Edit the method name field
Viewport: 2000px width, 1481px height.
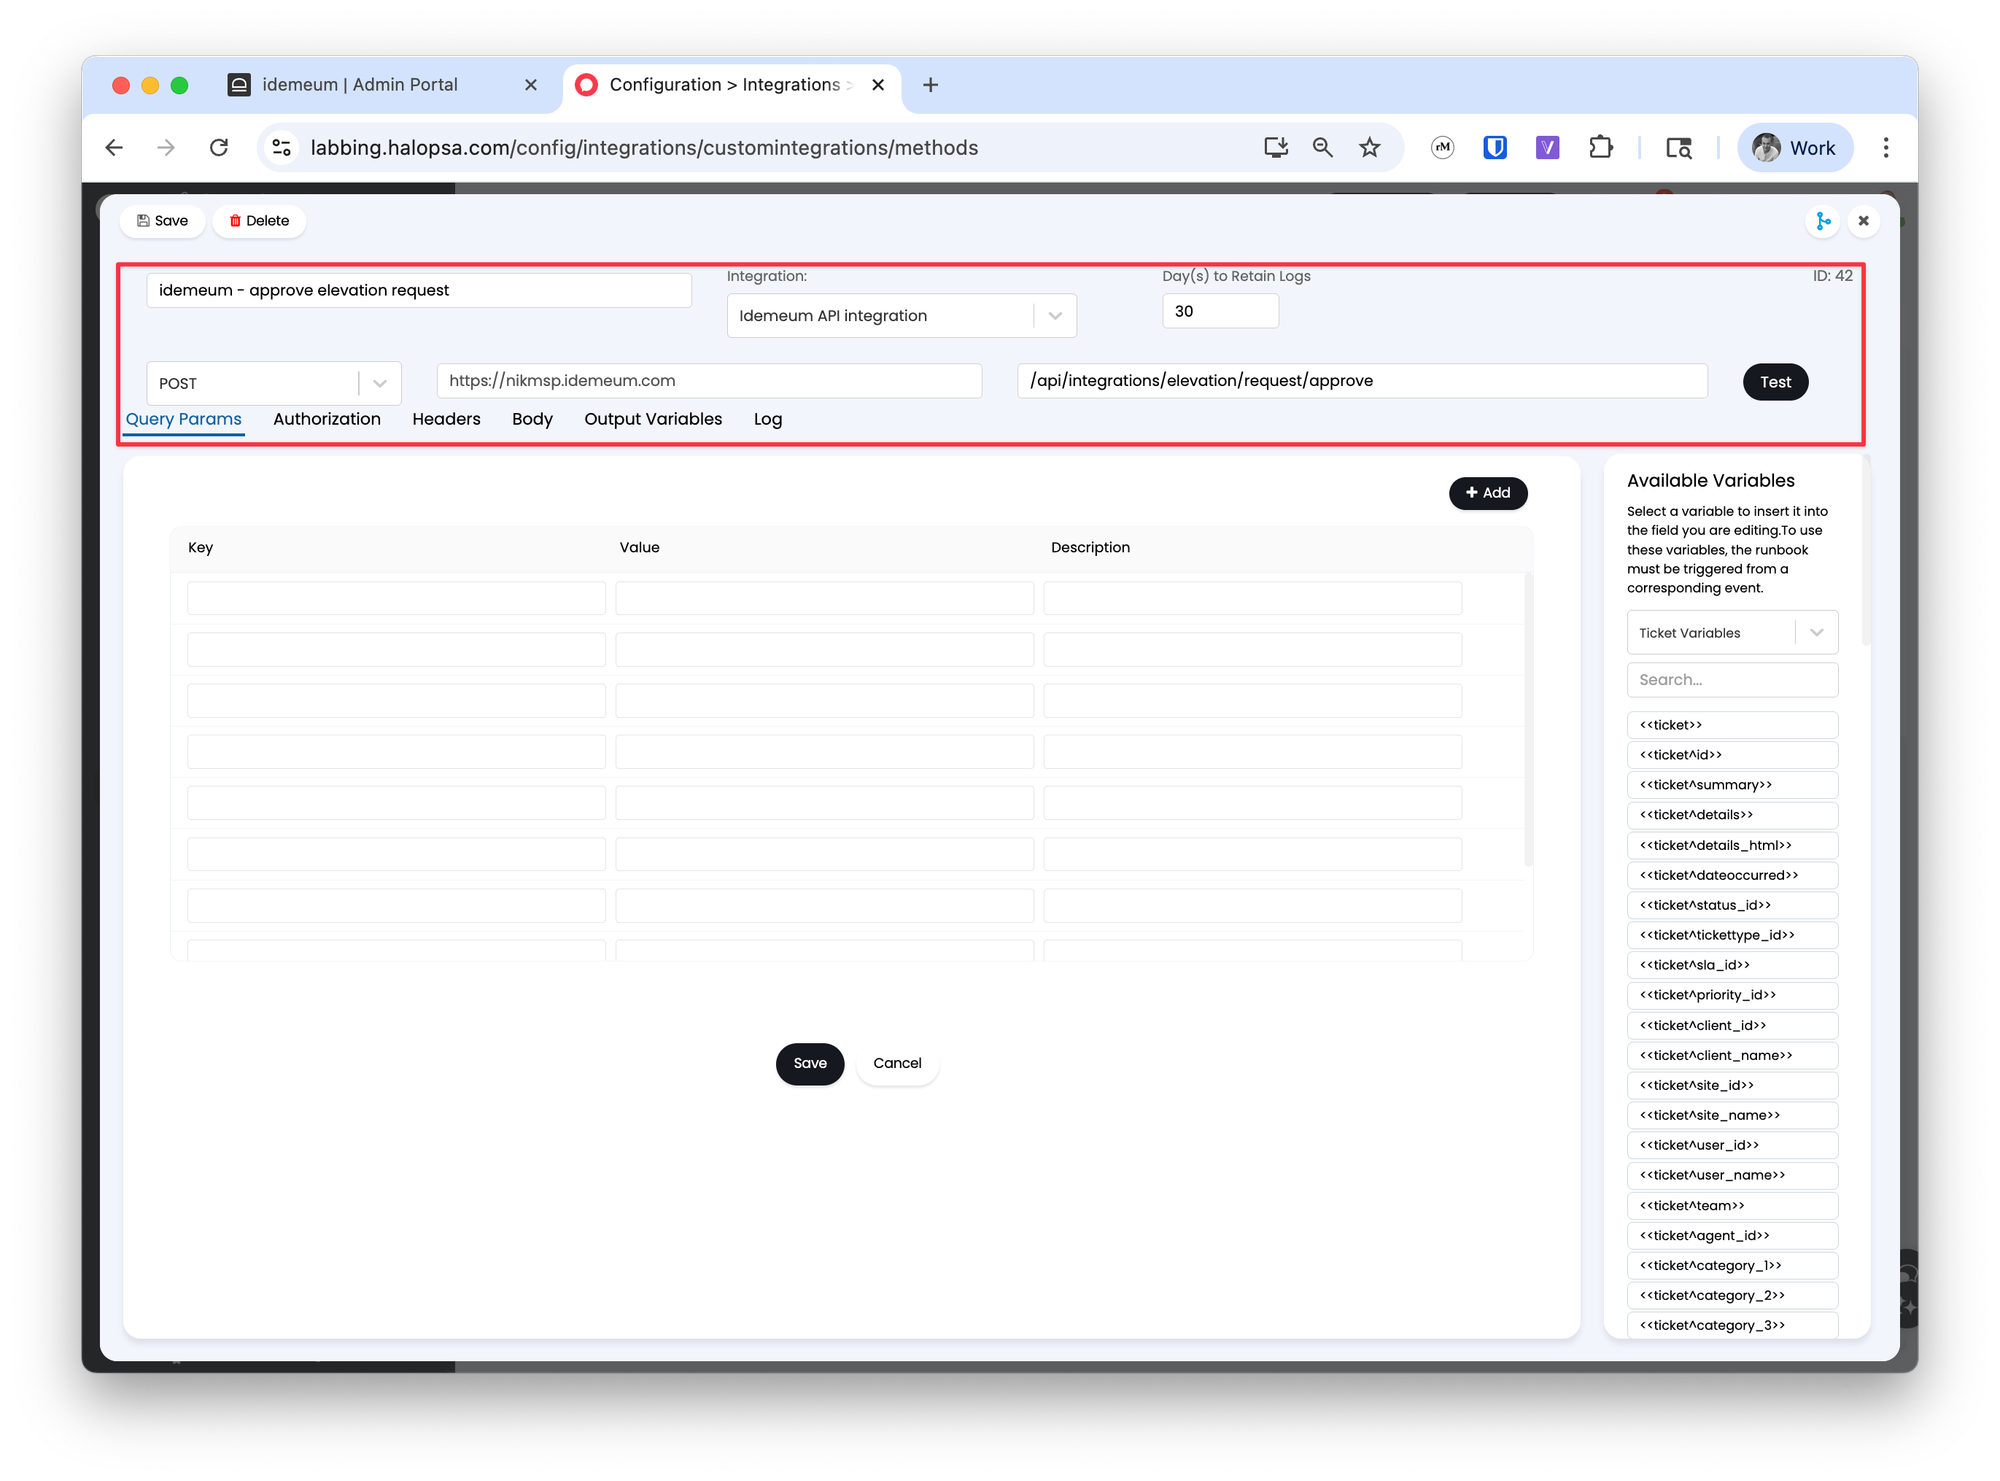click(419, 291)
